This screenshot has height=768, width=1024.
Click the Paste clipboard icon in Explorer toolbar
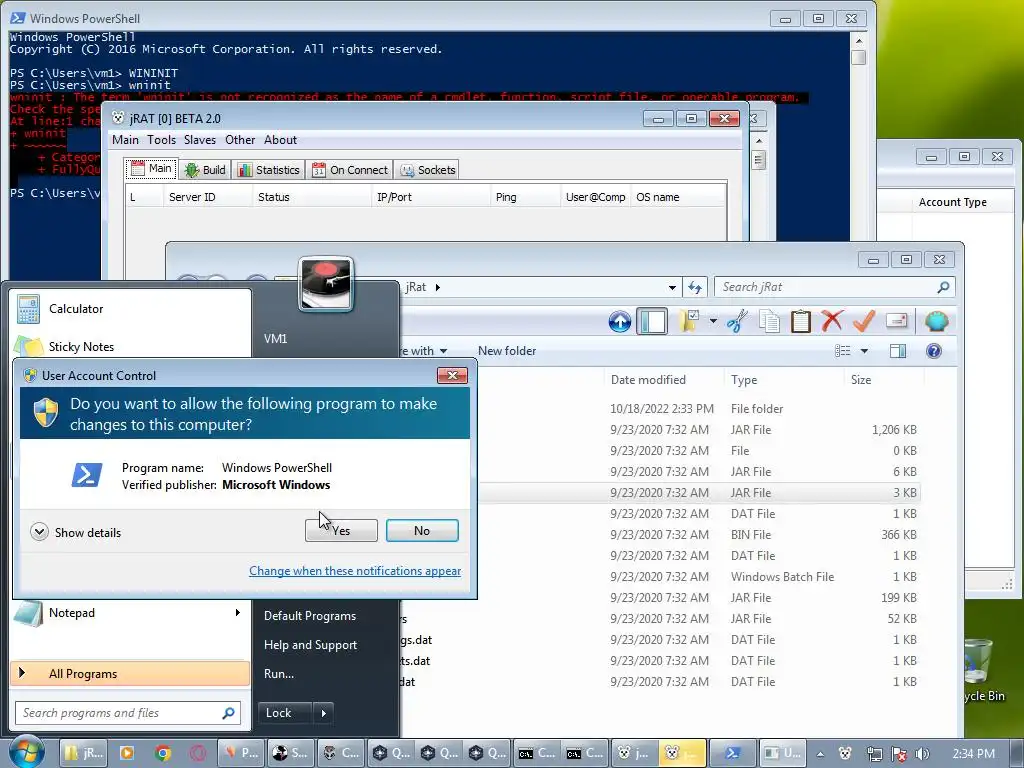click(x=801, y=321)
